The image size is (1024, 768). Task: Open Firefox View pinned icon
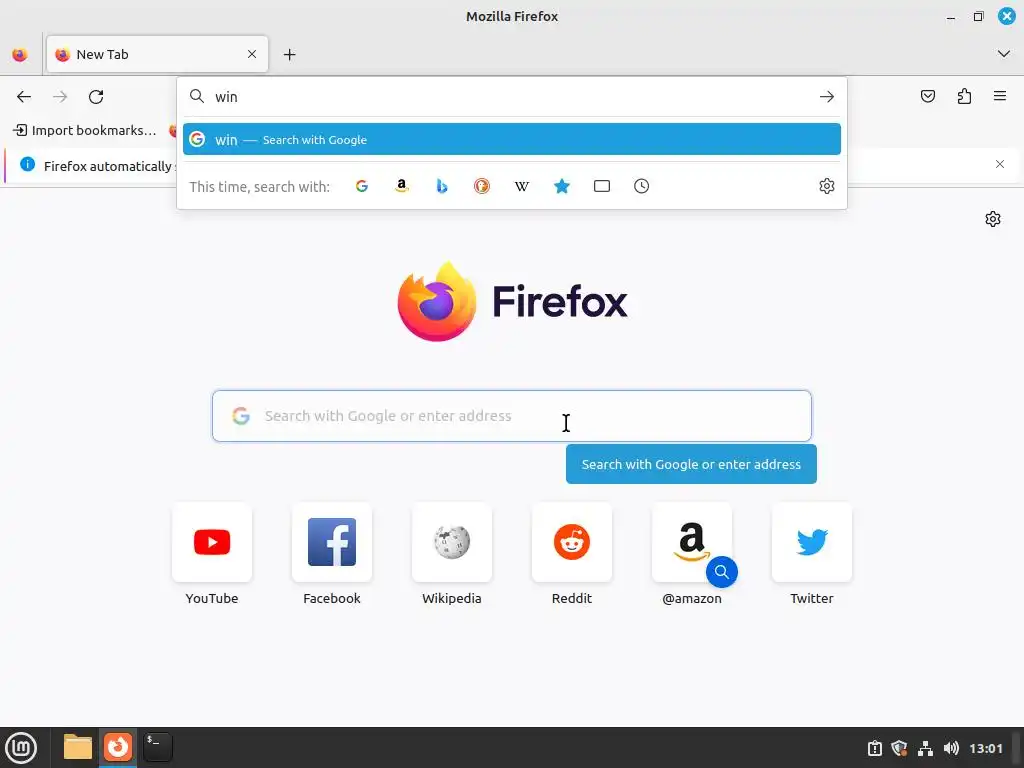pyautogui.click(x=20, y=54)
